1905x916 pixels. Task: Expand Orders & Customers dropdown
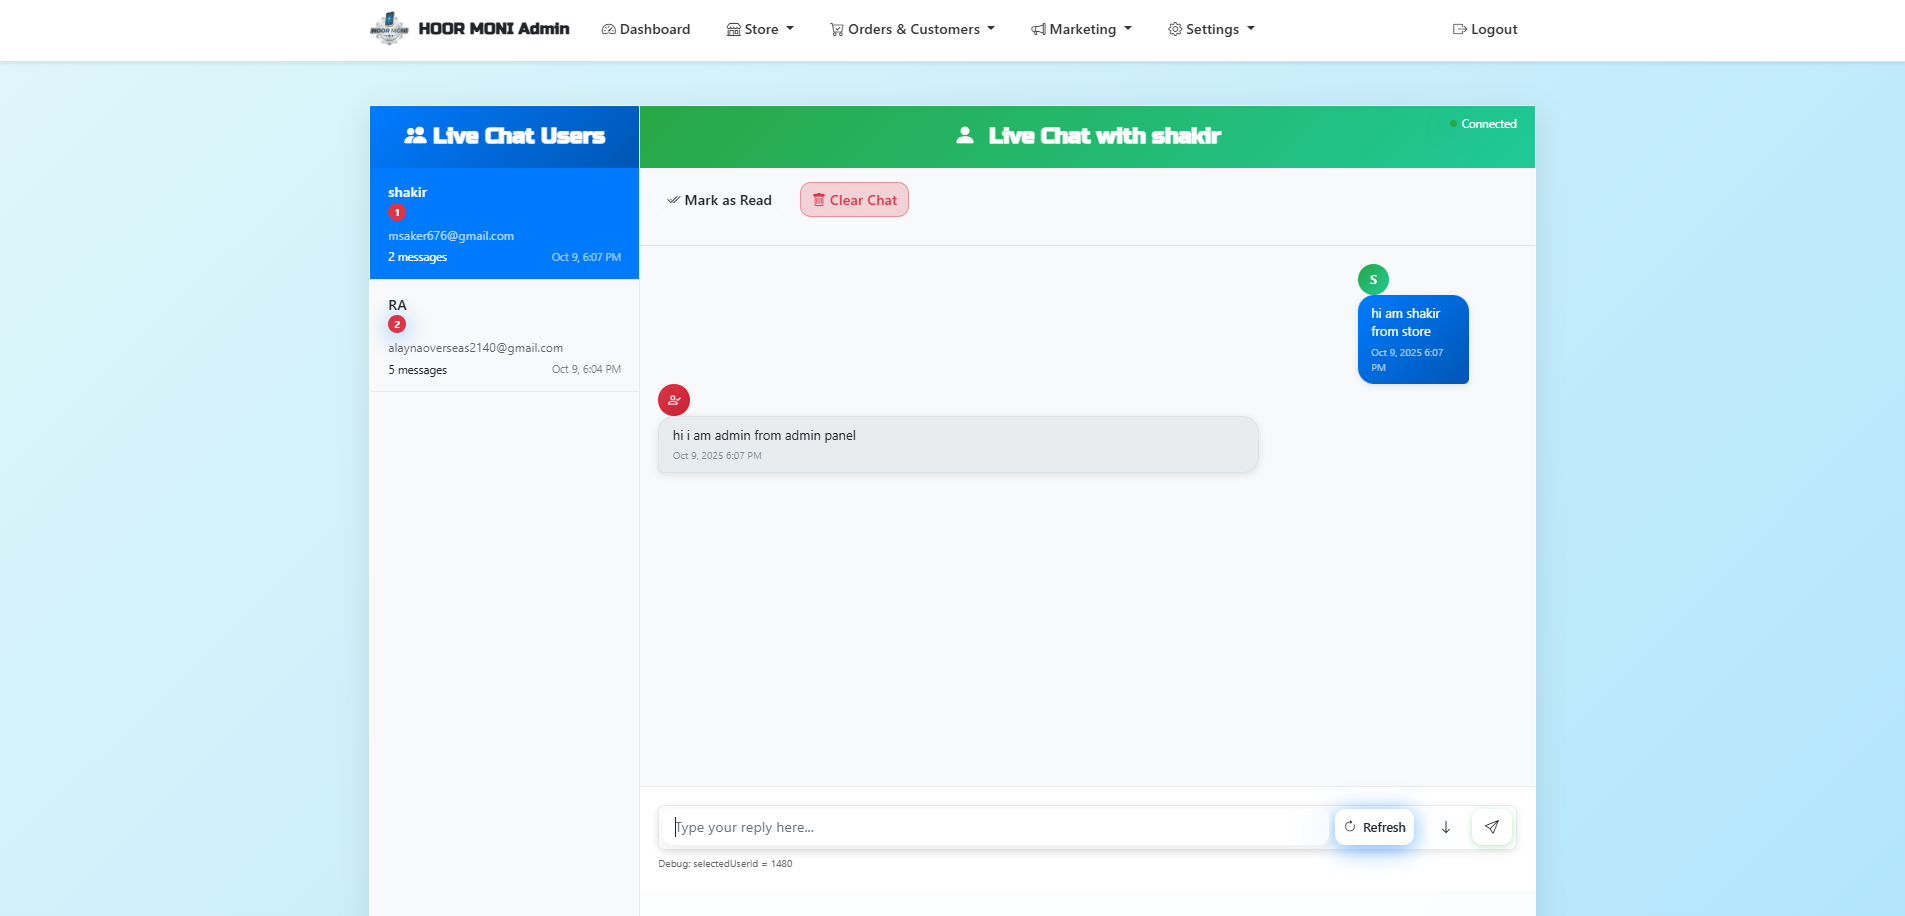[912, 29]
